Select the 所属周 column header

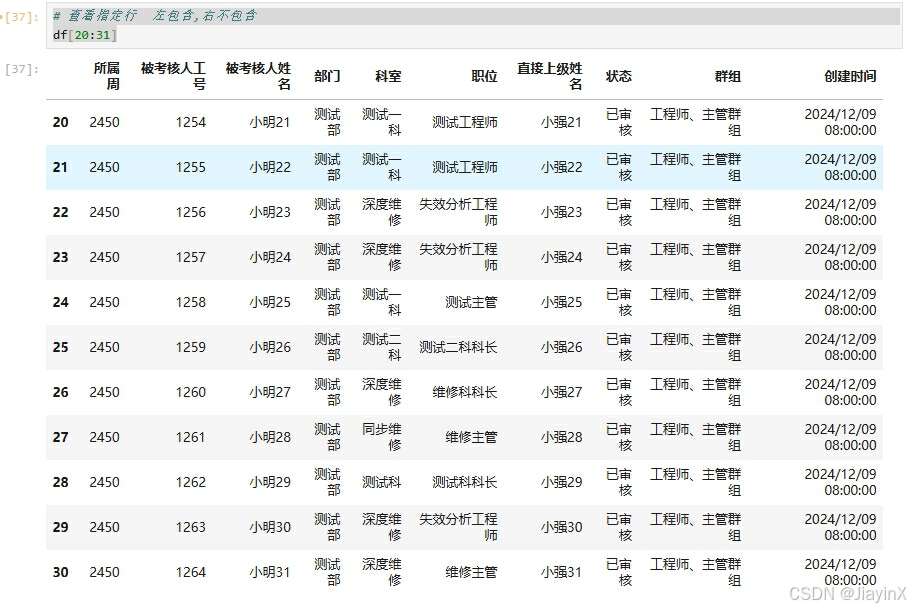pos(108,75)
